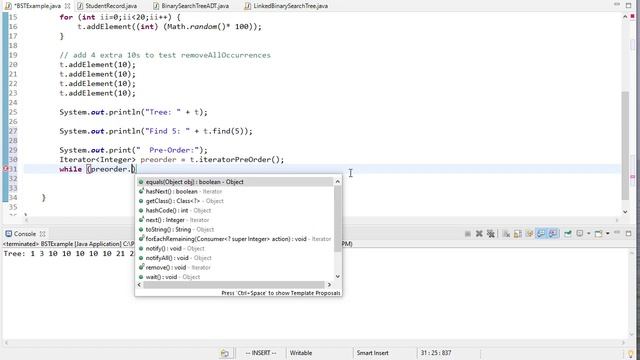Choose notifyAll() : void proposal

235,258
